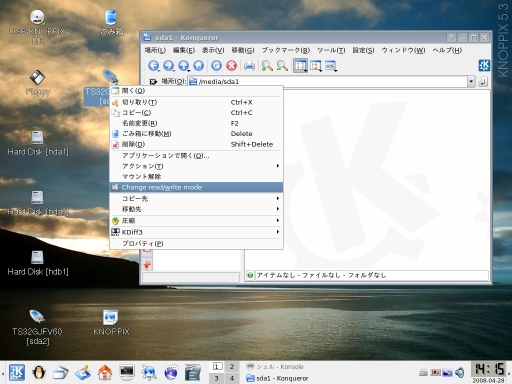Image resolution: width=512 pixels, height=384 pixels.
Task: Open the USB-KNOPPIX desktop icon
Action: point(37,27)
